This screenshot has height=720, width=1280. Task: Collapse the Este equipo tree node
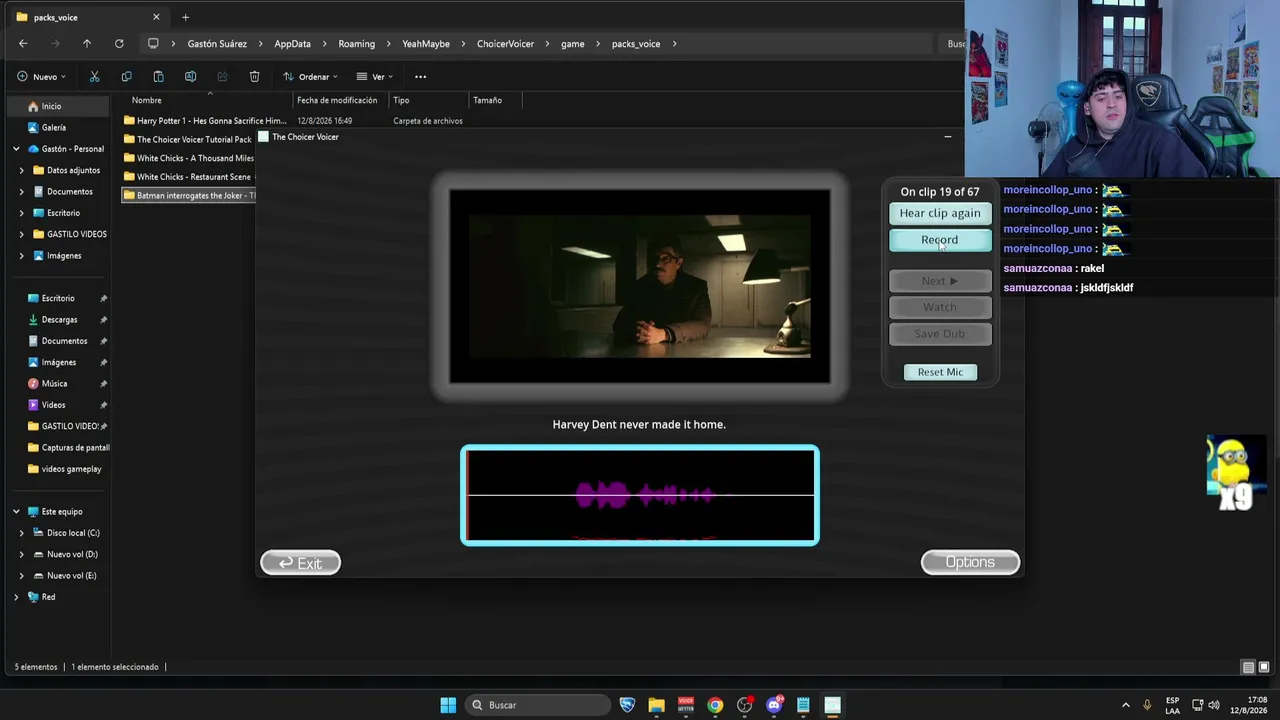click(x=16, y=512)
